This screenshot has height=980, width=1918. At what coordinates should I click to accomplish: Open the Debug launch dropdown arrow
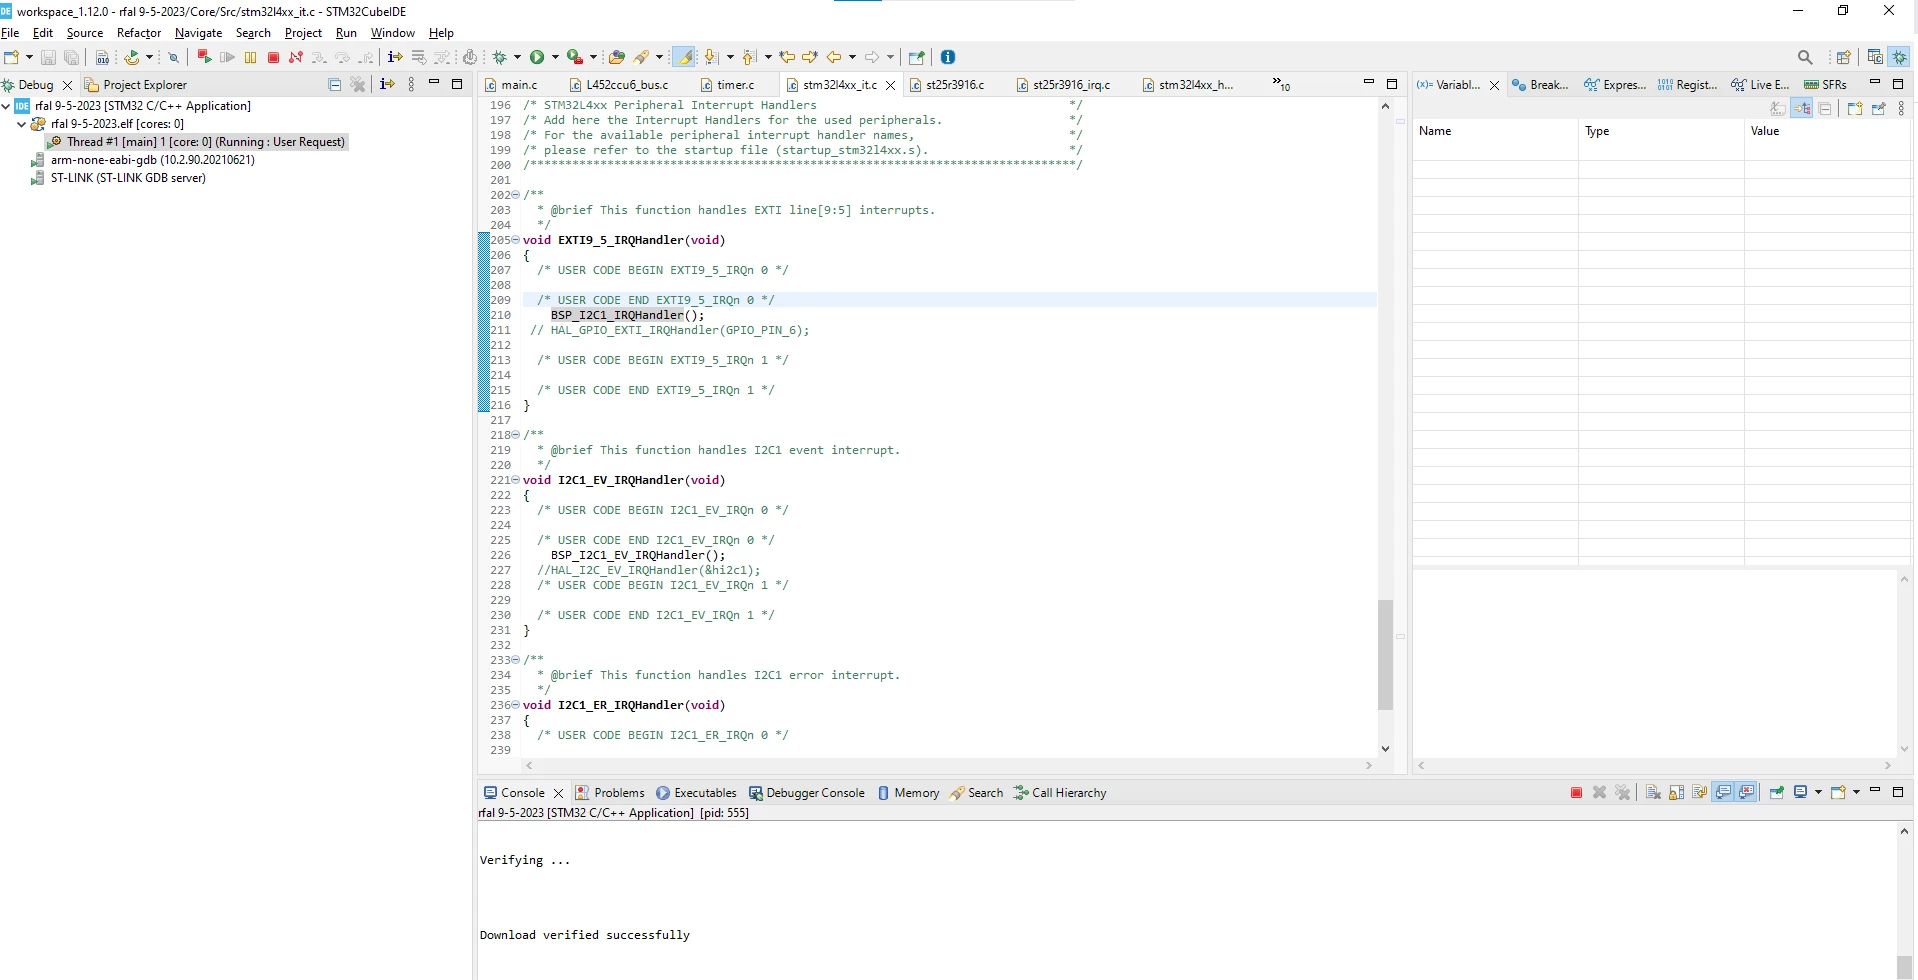(517, 57)
